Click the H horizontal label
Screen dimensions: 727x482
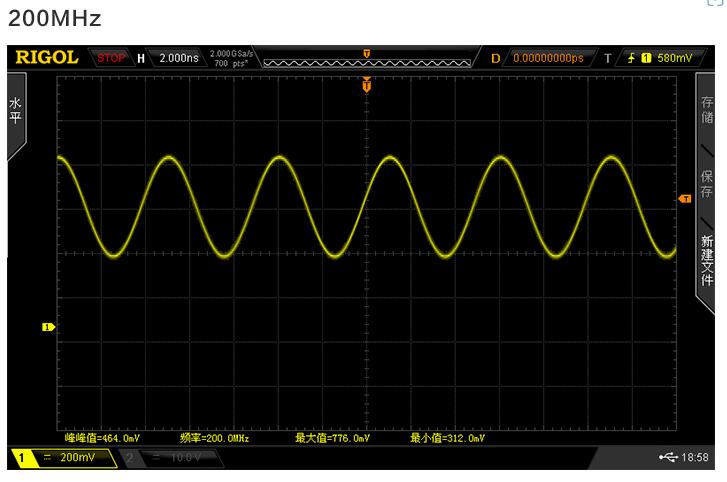pyautogui.click(x=141, y=58)
